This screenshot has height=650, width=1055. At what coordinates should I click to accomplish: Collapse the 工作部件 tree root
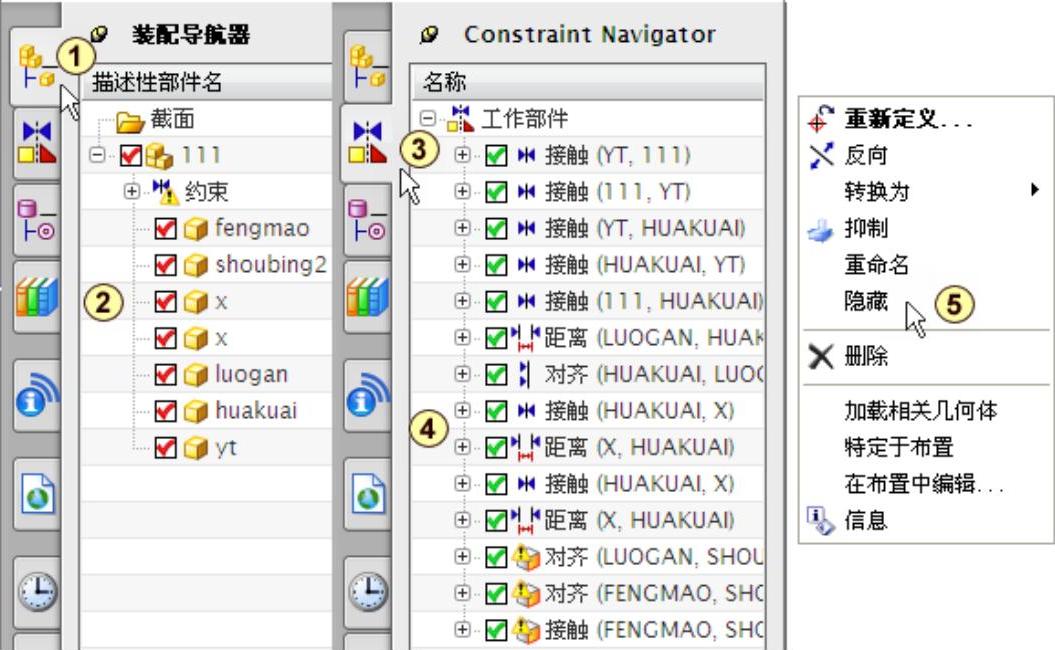pyautogui.click(x=427, y=118)
